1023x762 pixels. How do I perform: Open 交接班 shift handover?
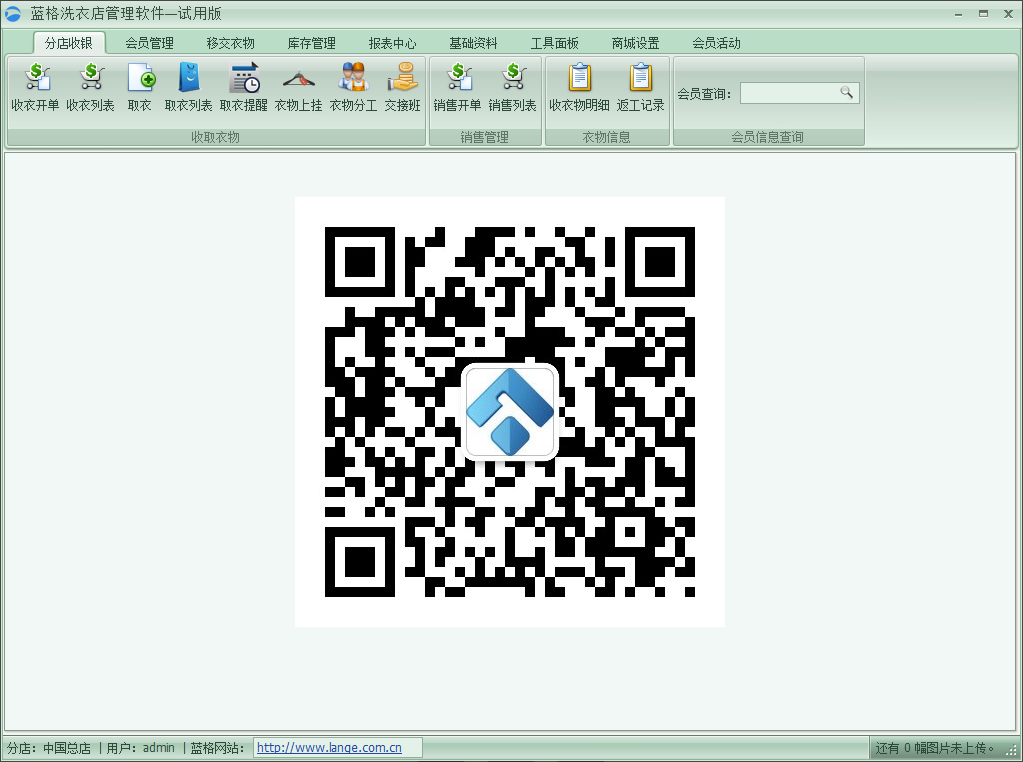pyautogui.click(x=403, y=87)
